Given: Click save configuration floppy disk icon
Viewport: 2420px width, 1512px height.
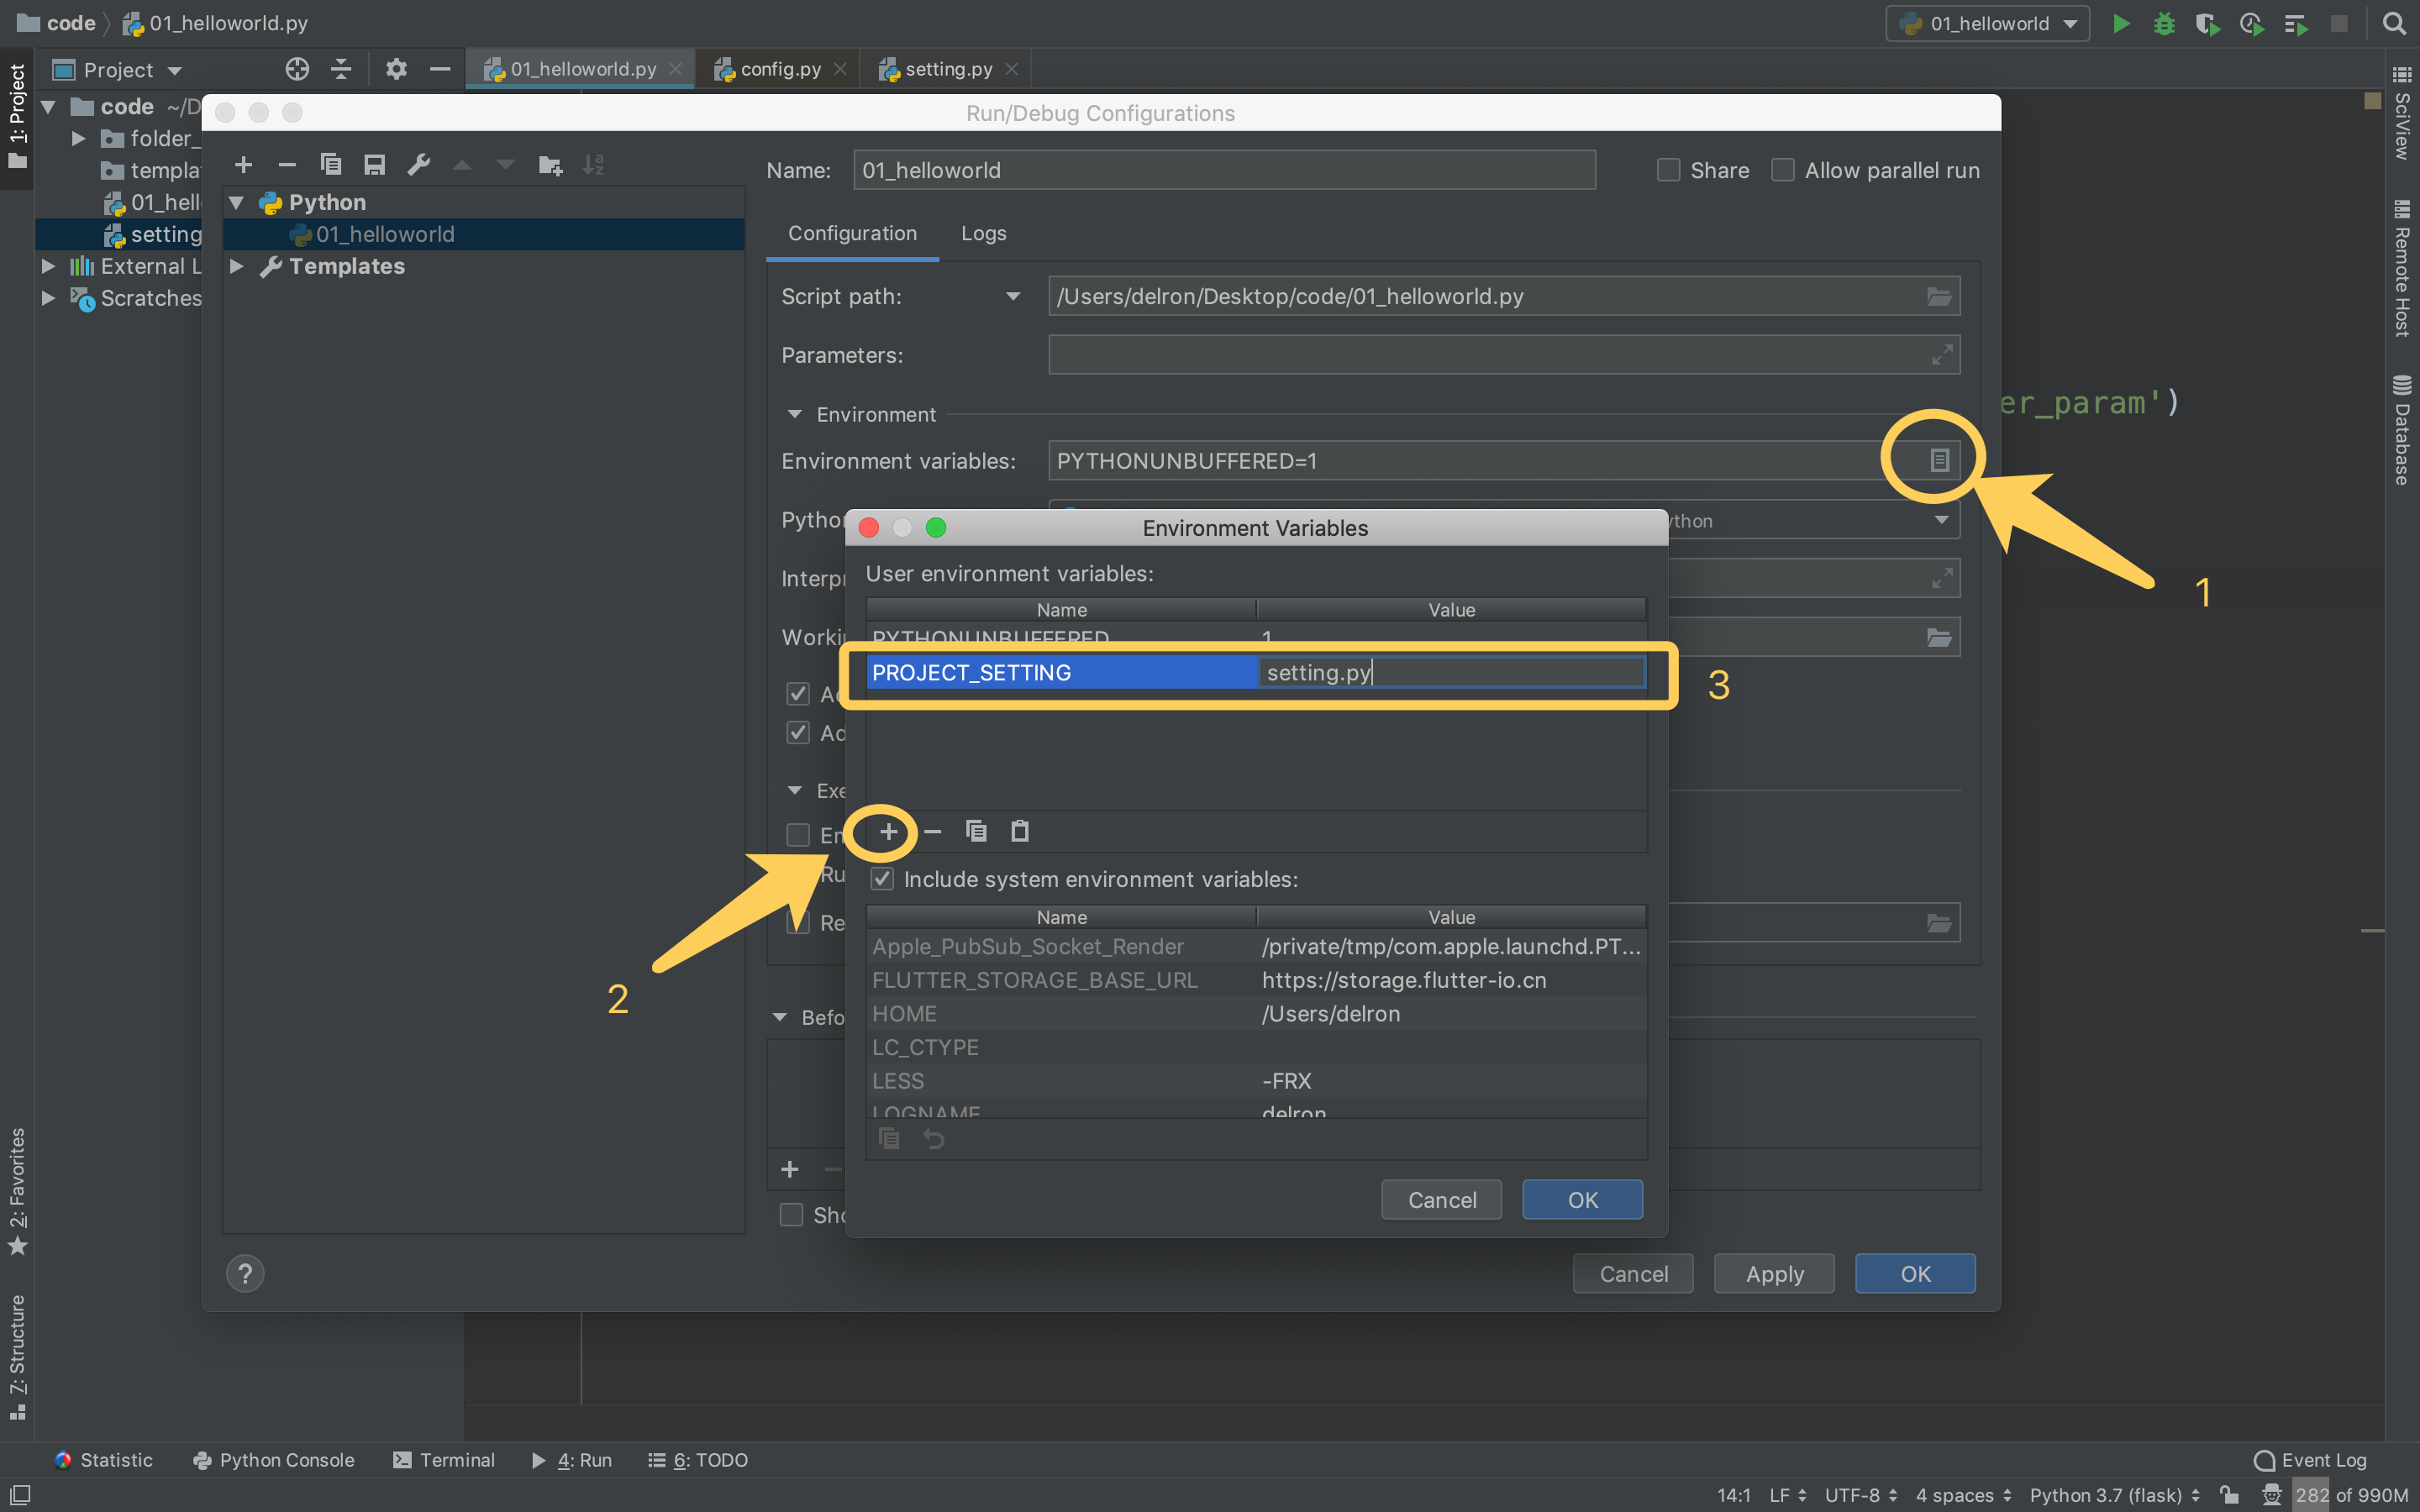Looking at the screenshot, I should [375, 165].
